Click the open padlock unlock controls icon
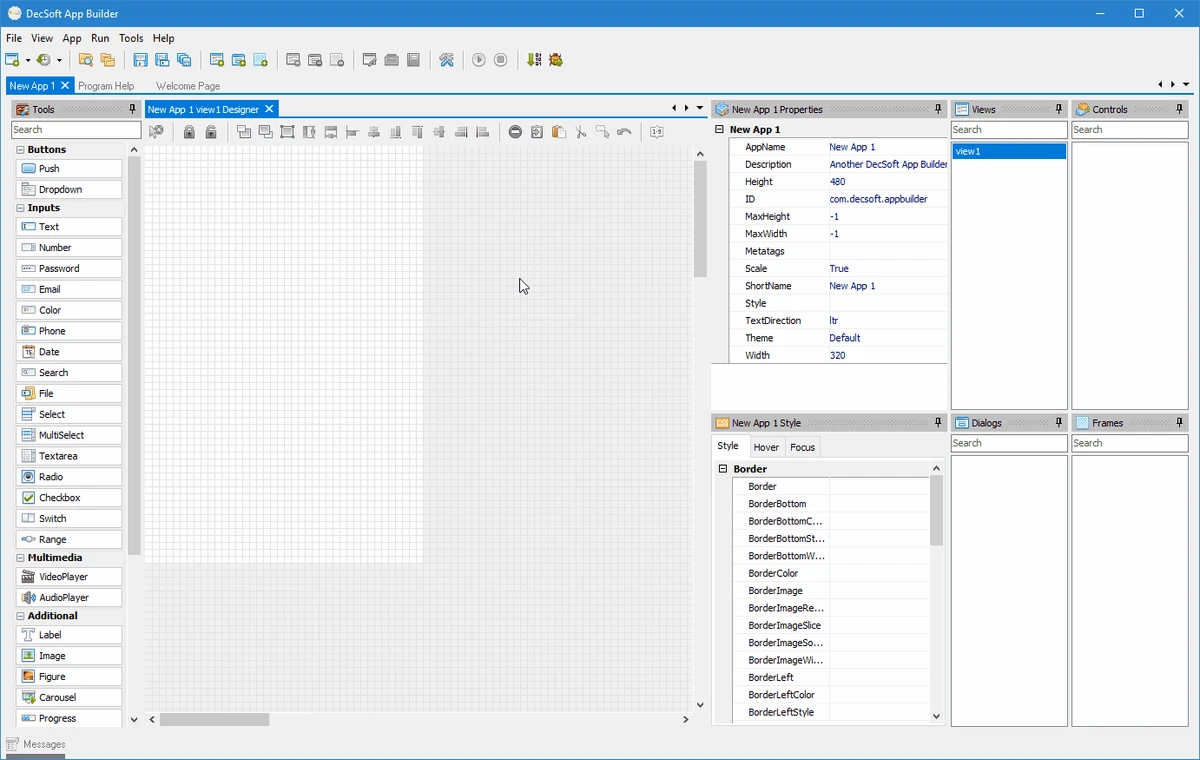 coord(211,131)
